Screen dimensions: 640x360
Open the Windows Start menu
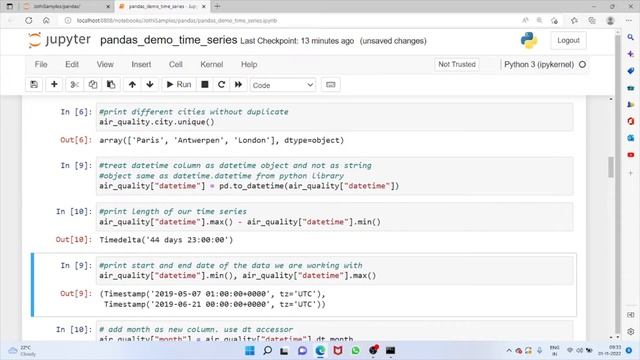coord(250,350)
